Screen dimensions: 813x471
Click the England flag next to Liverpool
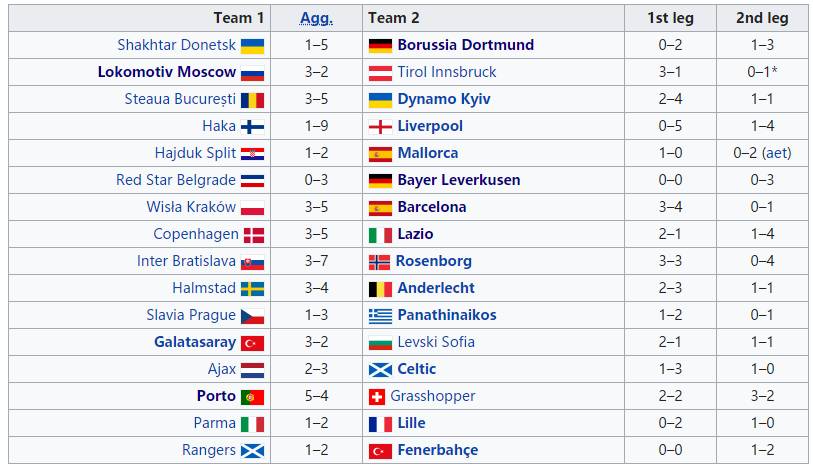click(380, 126)
